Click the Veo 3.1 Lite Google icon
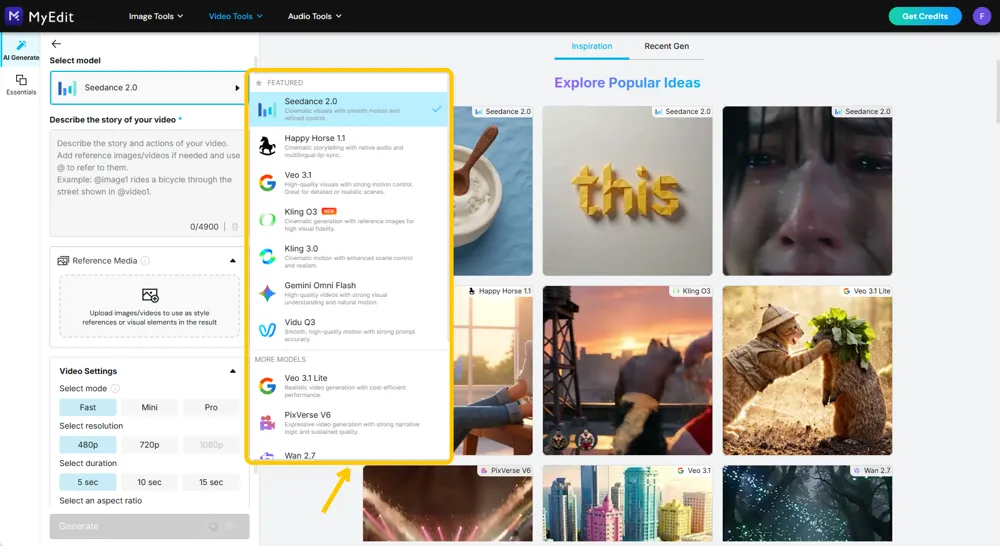The image size is (1000, 546). [x=267, y=385]
